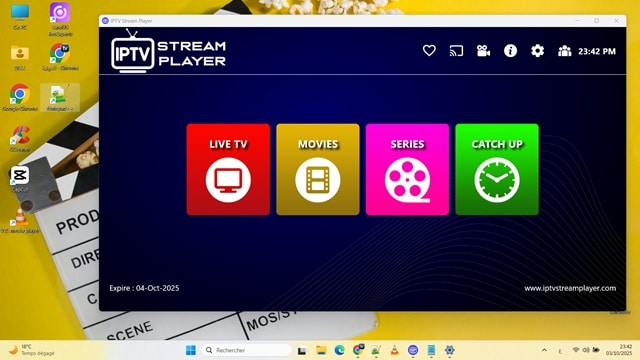Open the Chrome icon on the taskbar
This screenshot has width=640, height=360.
click(x=358, y=350)
